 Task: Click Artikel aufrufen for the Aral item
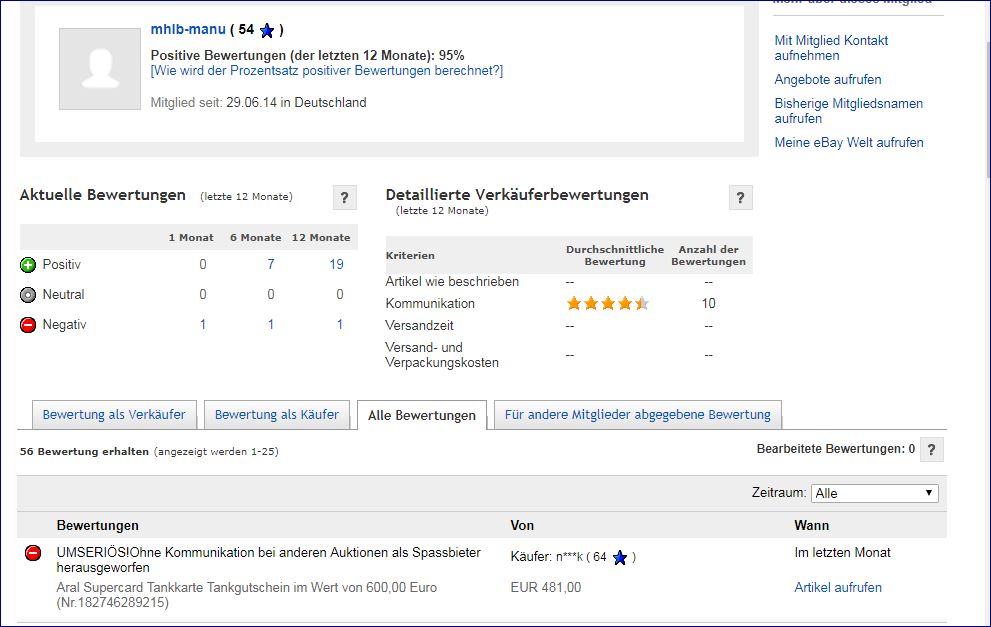[x=838, y=588]
